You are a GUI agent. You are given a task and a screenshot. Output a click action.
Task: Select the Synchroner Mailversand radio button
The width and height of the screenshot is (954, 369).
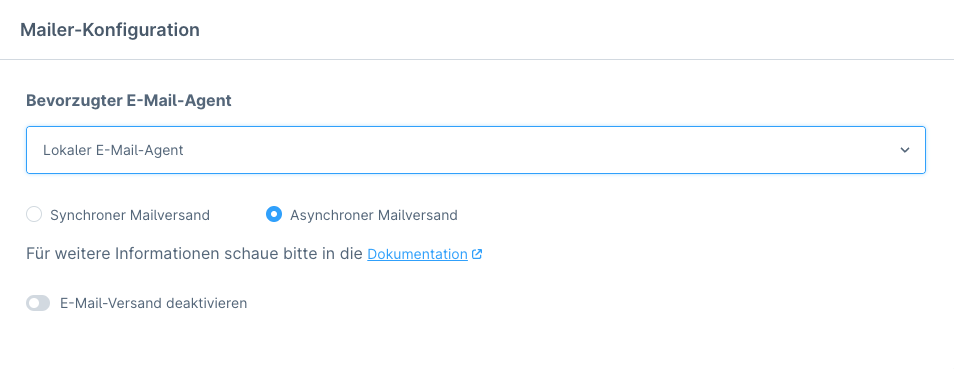[x=34, y=214]
